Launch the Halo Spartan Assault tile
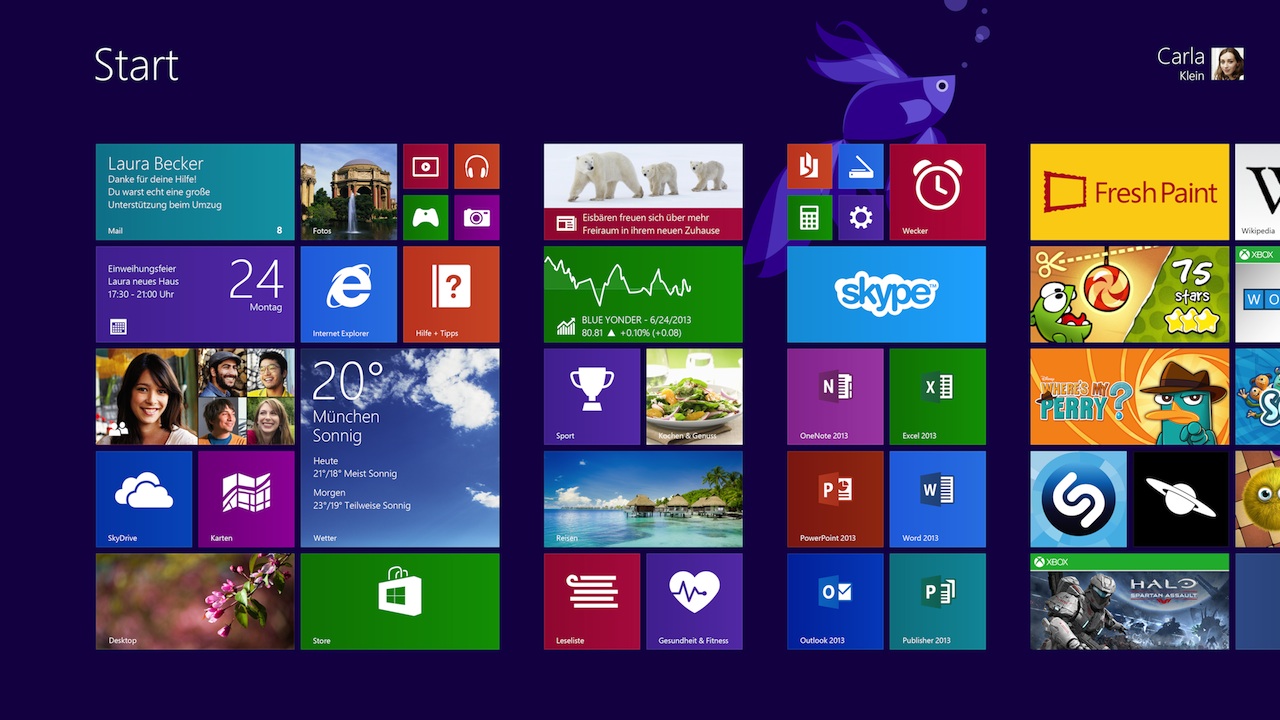Screen dimensions: 1280x720 click(1130, 602)
